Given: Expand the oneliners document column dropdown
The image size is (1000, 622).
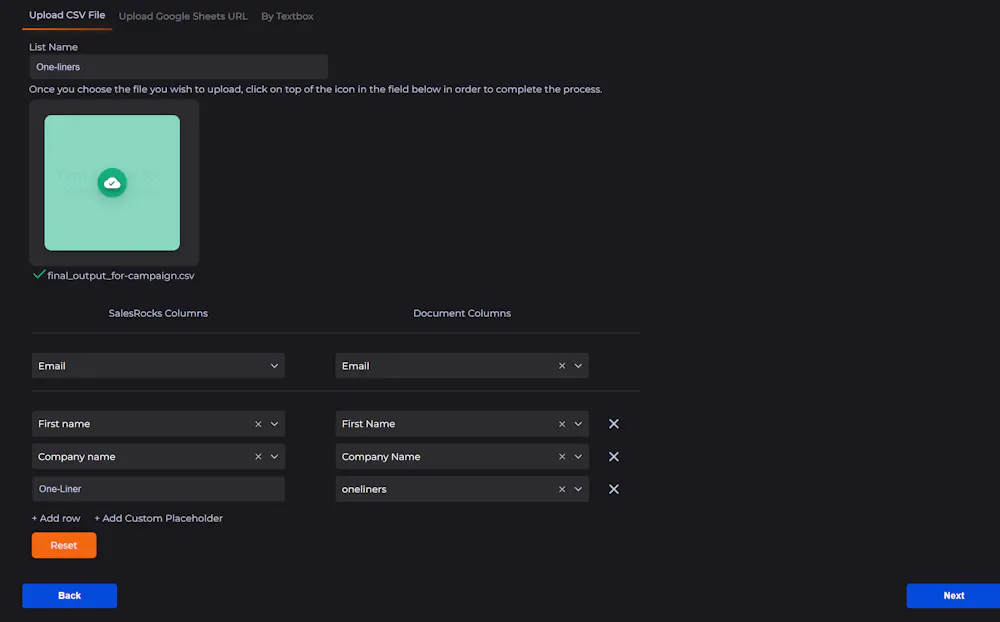Looking at the screenshot, I should coord(578,490).
